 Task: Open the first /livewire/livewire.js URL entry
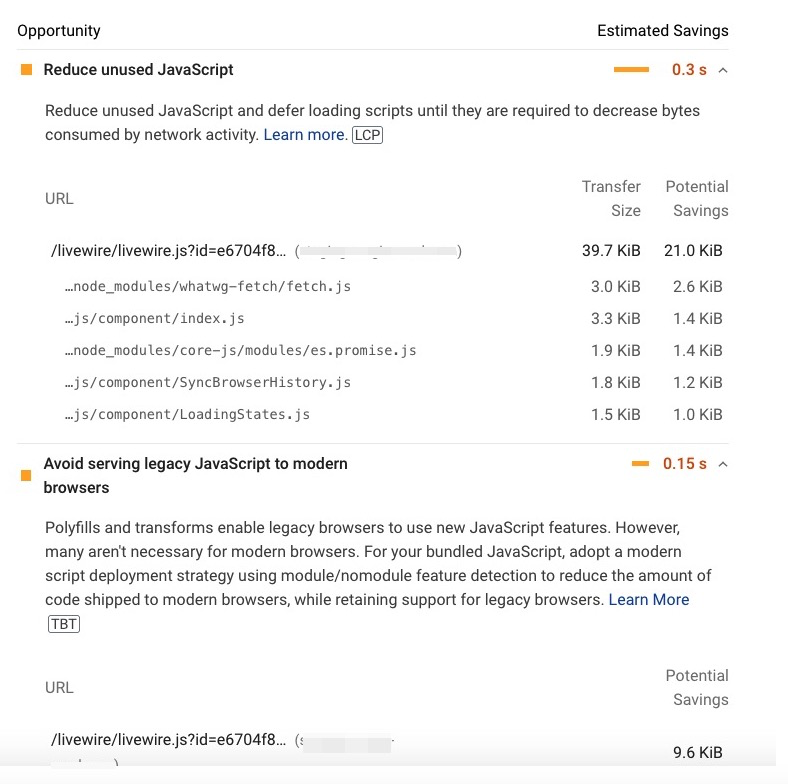(168, 251)
